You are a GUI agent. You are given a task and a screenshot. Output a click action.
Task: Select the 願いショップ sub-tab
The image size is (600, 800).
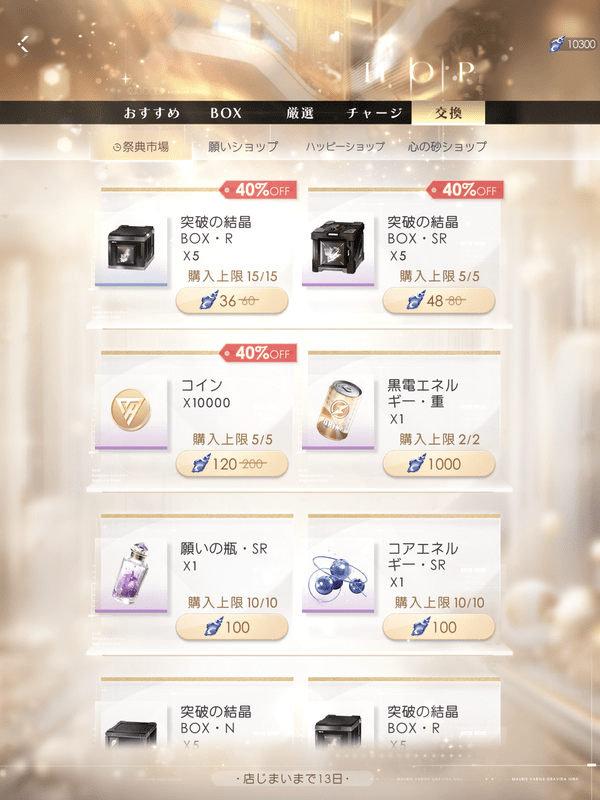pyautogui.click(x=243, y=146)
